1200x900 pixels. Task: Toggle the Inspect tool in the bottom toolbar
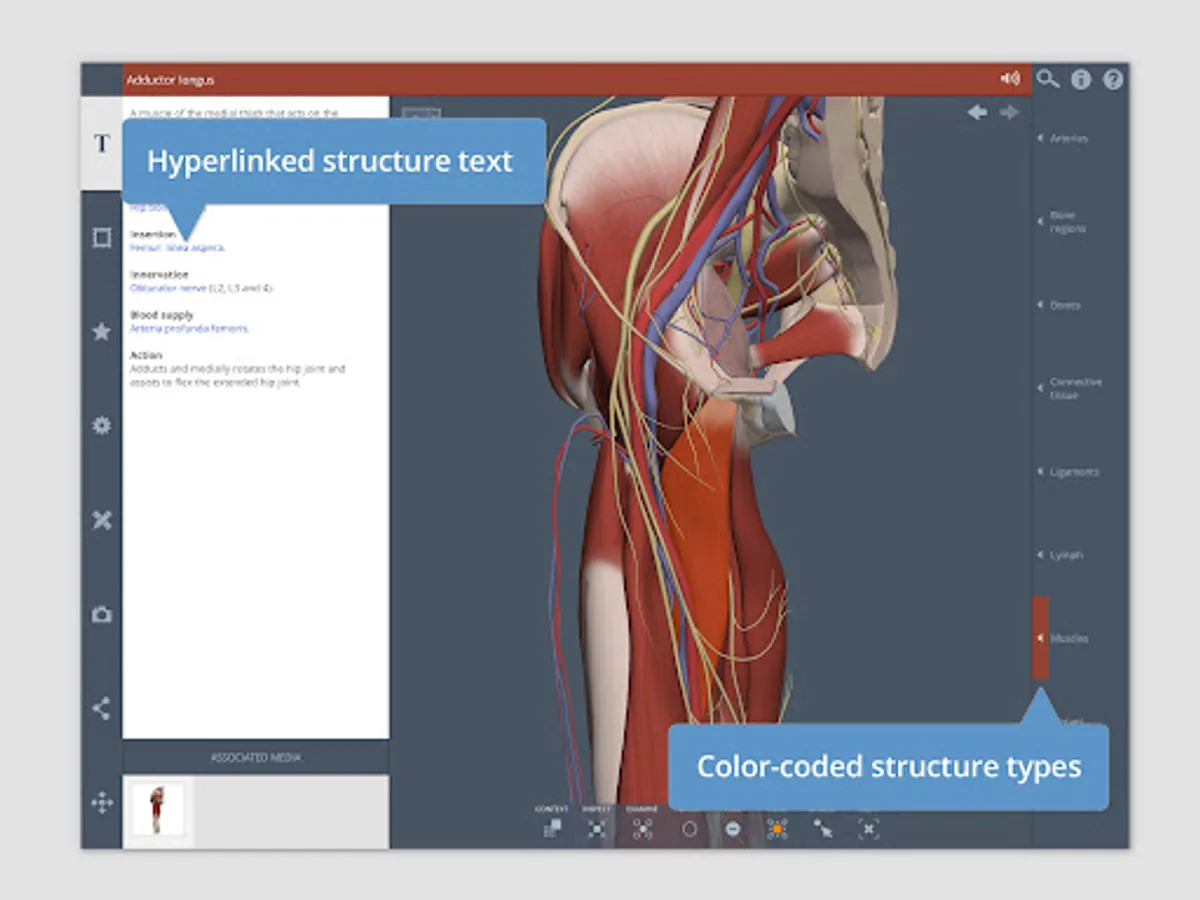tap(597, 828)
